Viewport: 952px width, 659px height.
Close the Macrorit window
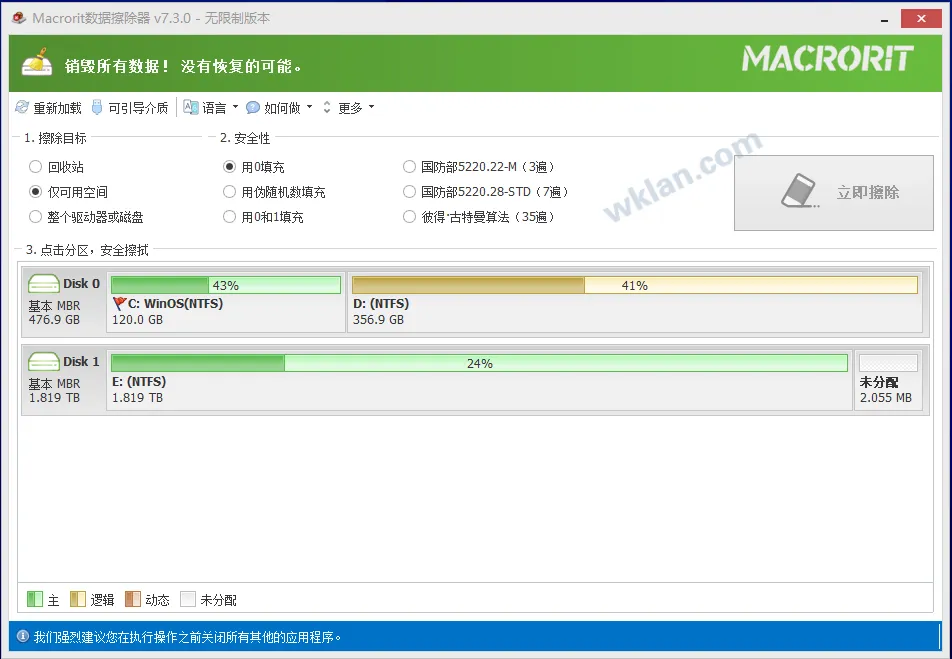[921, 19]
